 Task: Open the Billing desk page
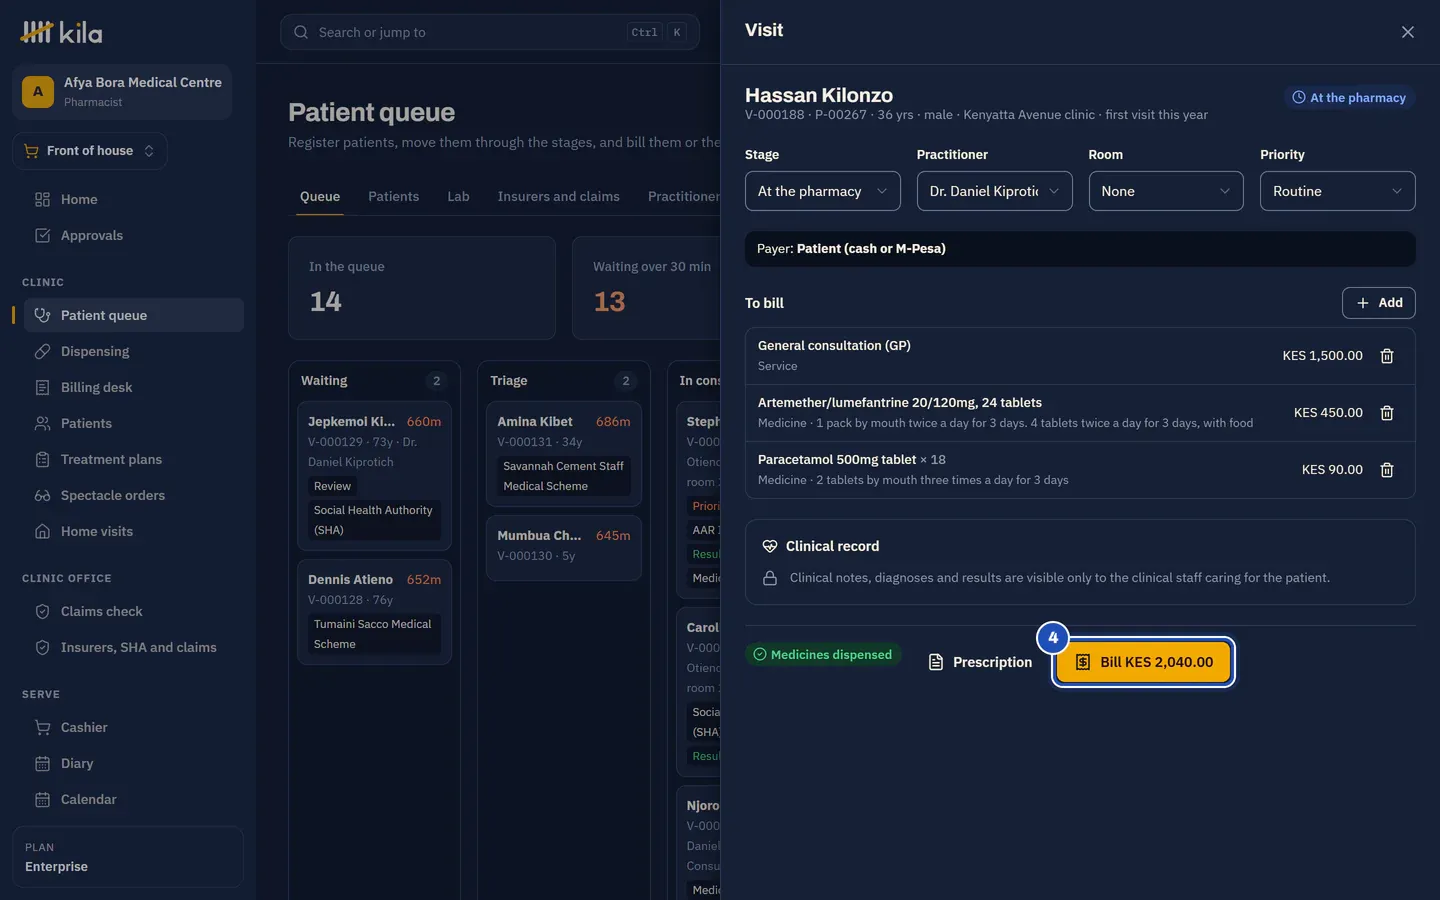coord(133,387)
